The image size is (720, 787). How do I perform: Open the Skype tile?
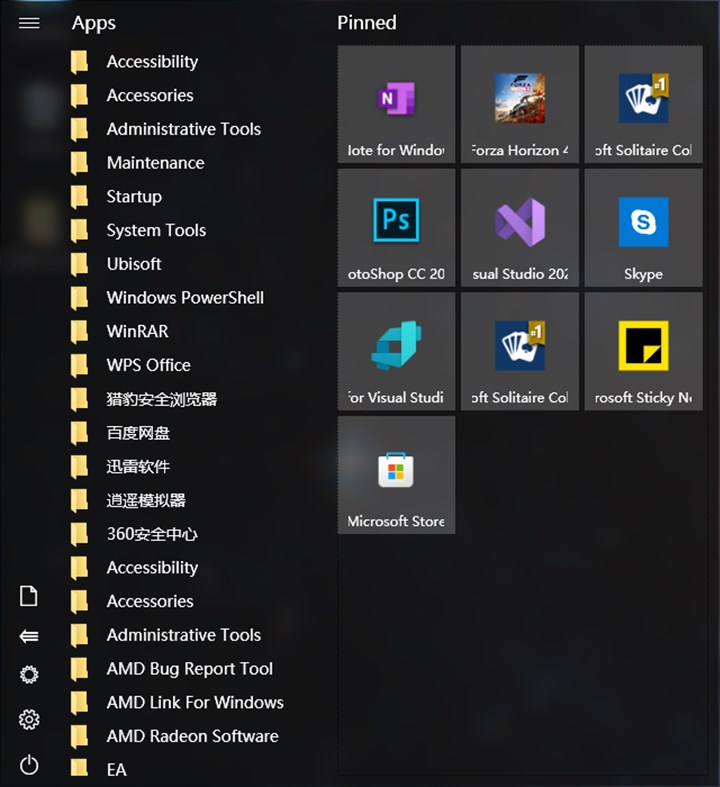click(643, 228)
